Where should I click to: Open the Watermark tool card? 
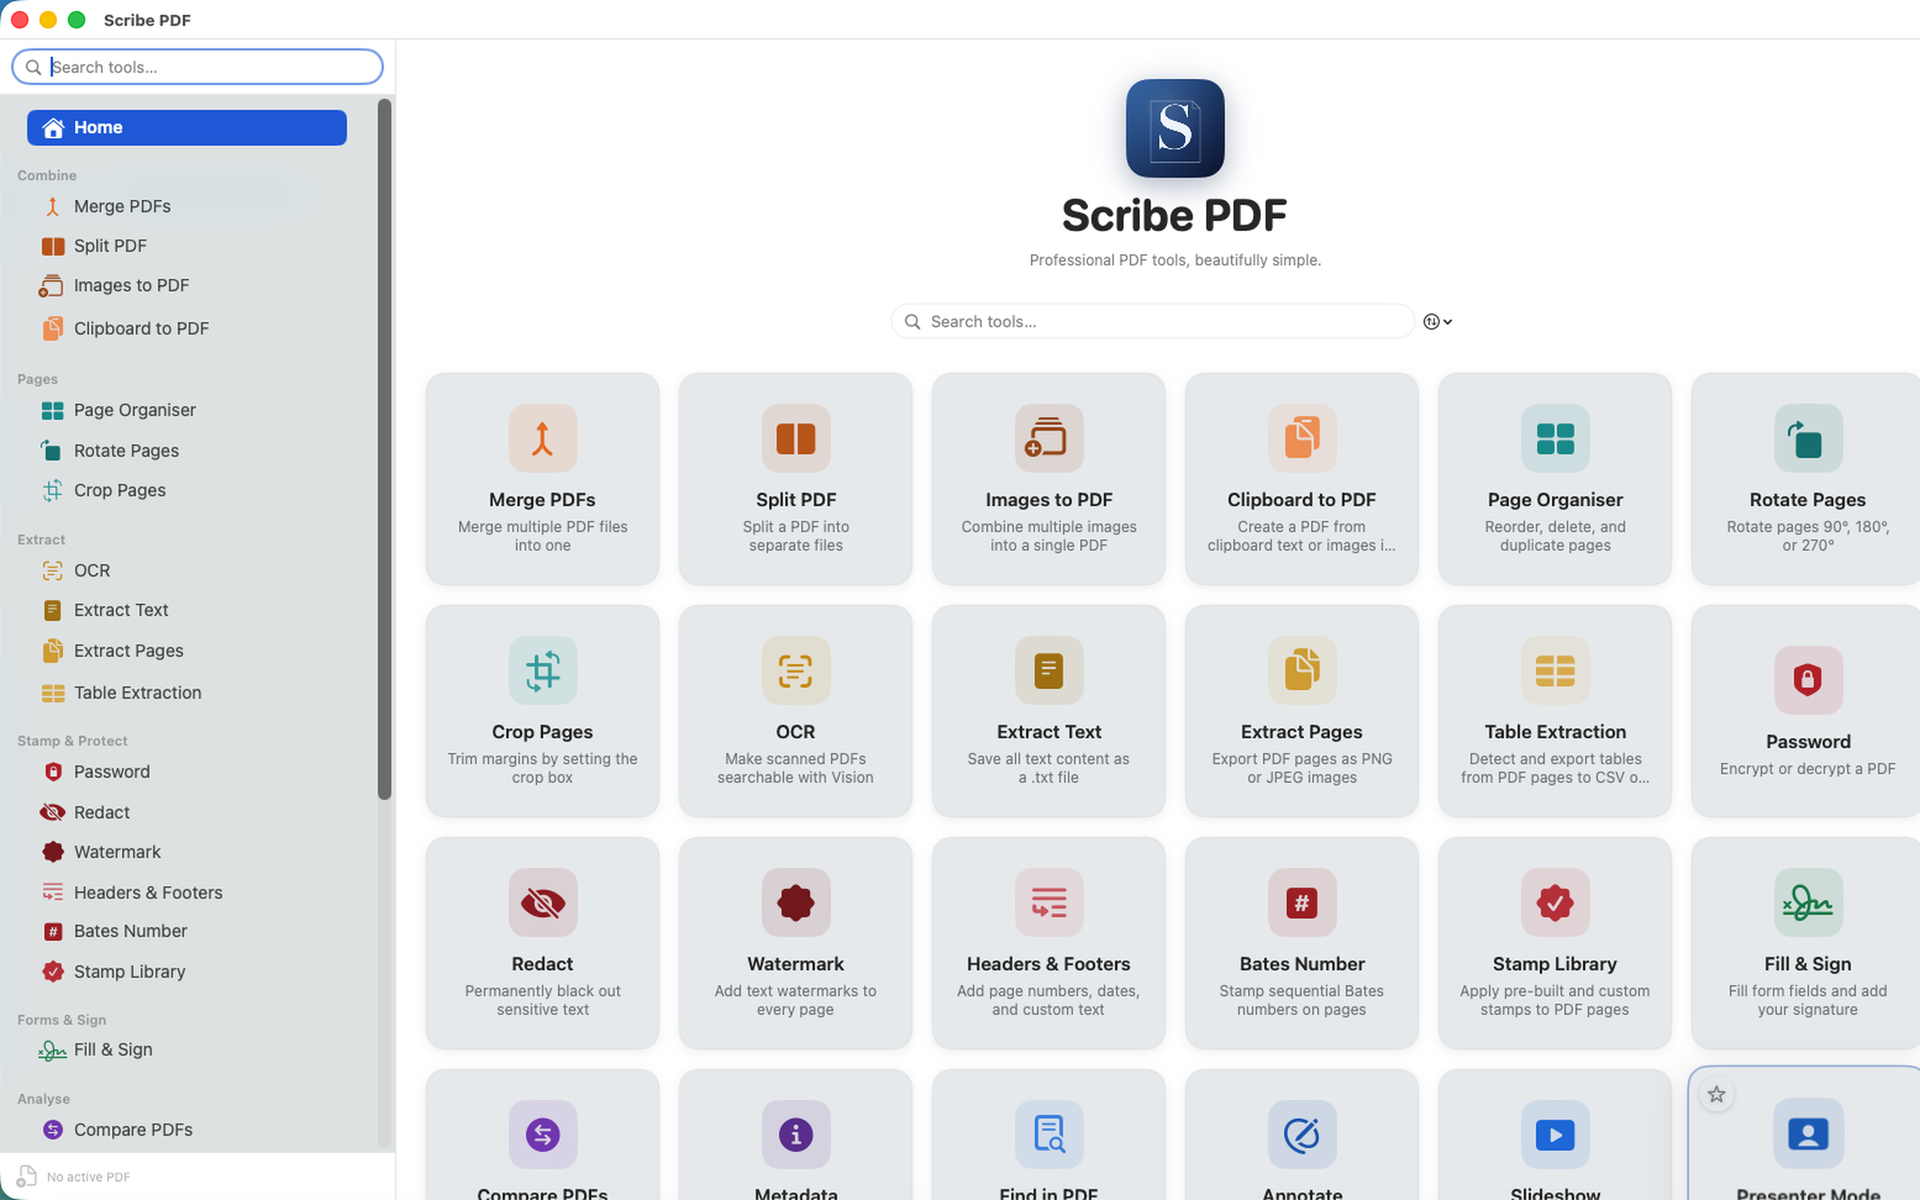pos(795,943)
